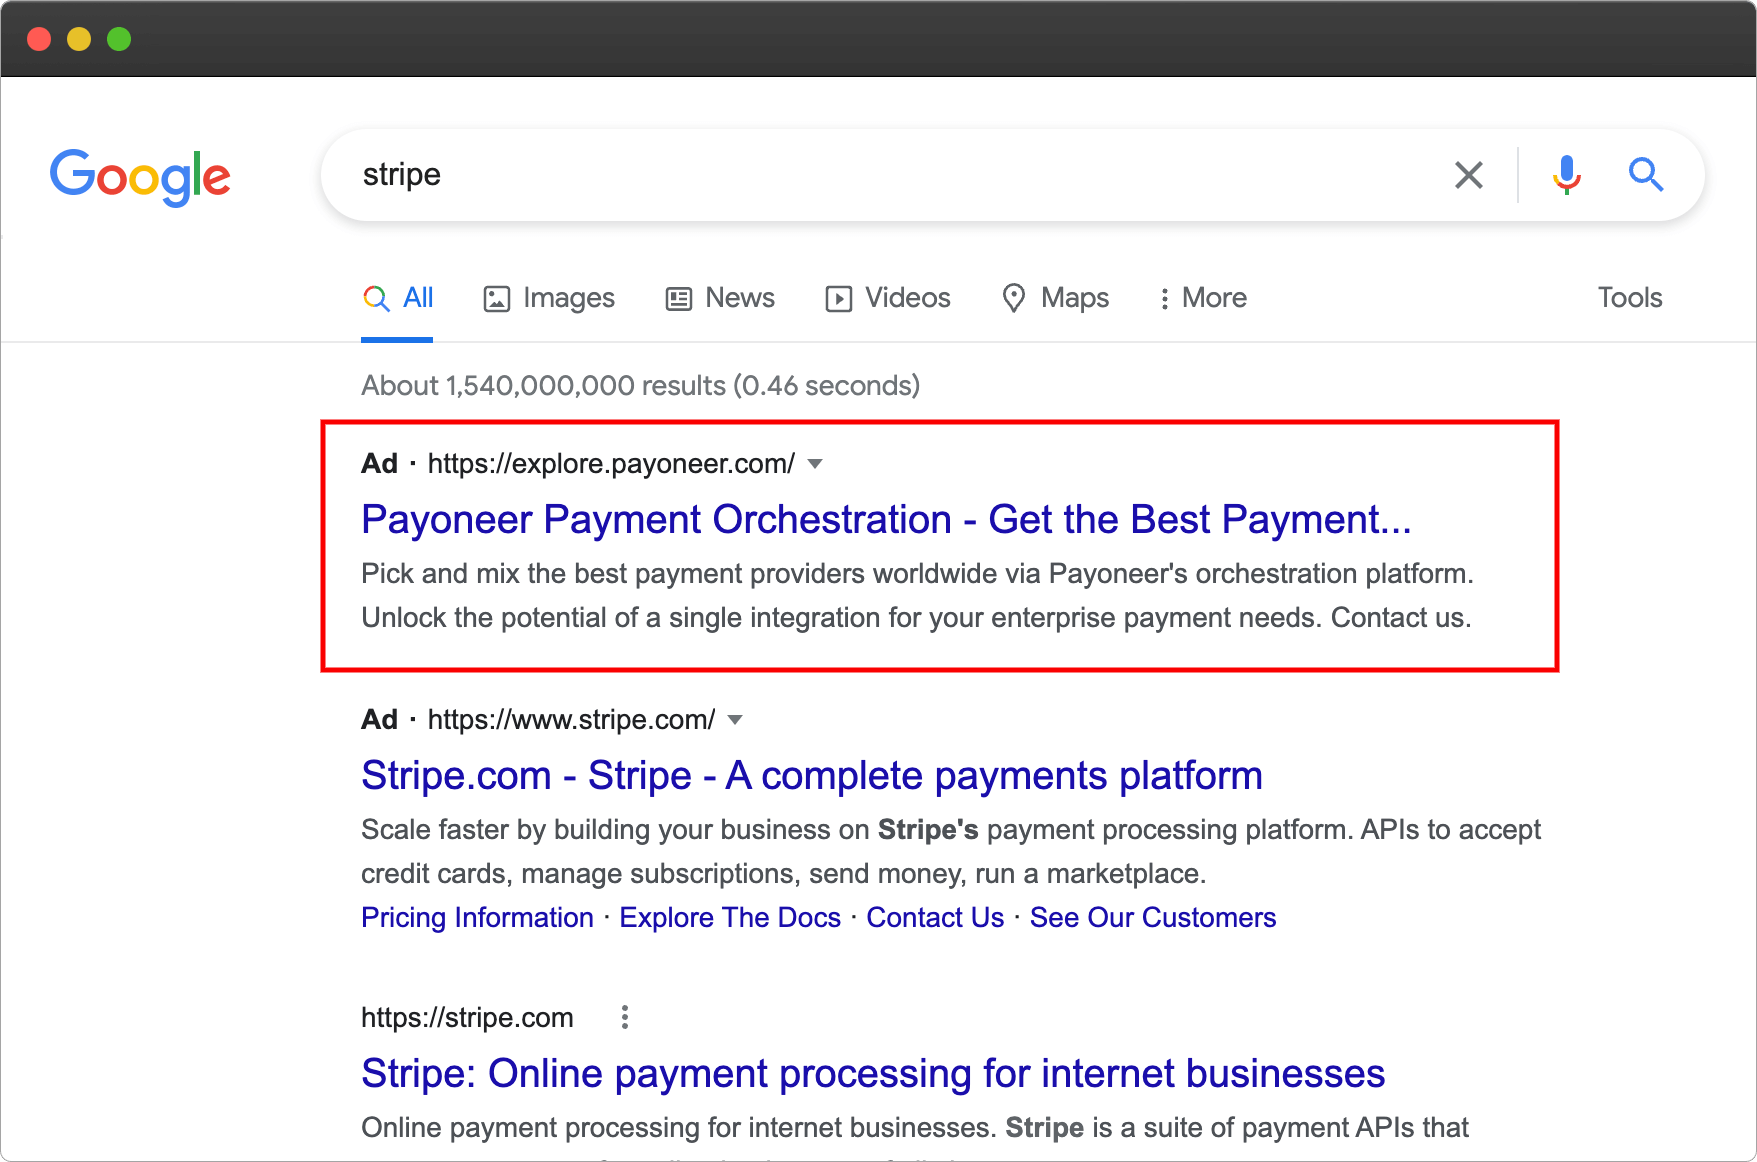Open the three-dot menu next to https://stripe.com
This screenshot has width=1757, height=1162.
625,1018
